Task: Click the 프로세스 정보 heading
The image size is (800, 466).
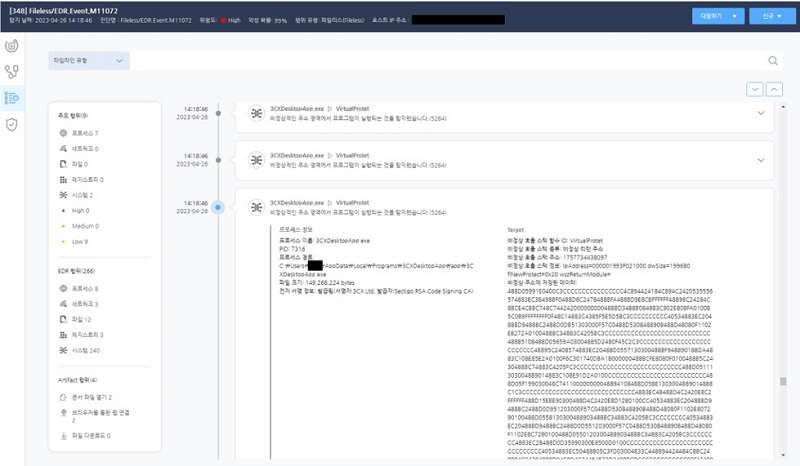Action: tap(295, 230)
